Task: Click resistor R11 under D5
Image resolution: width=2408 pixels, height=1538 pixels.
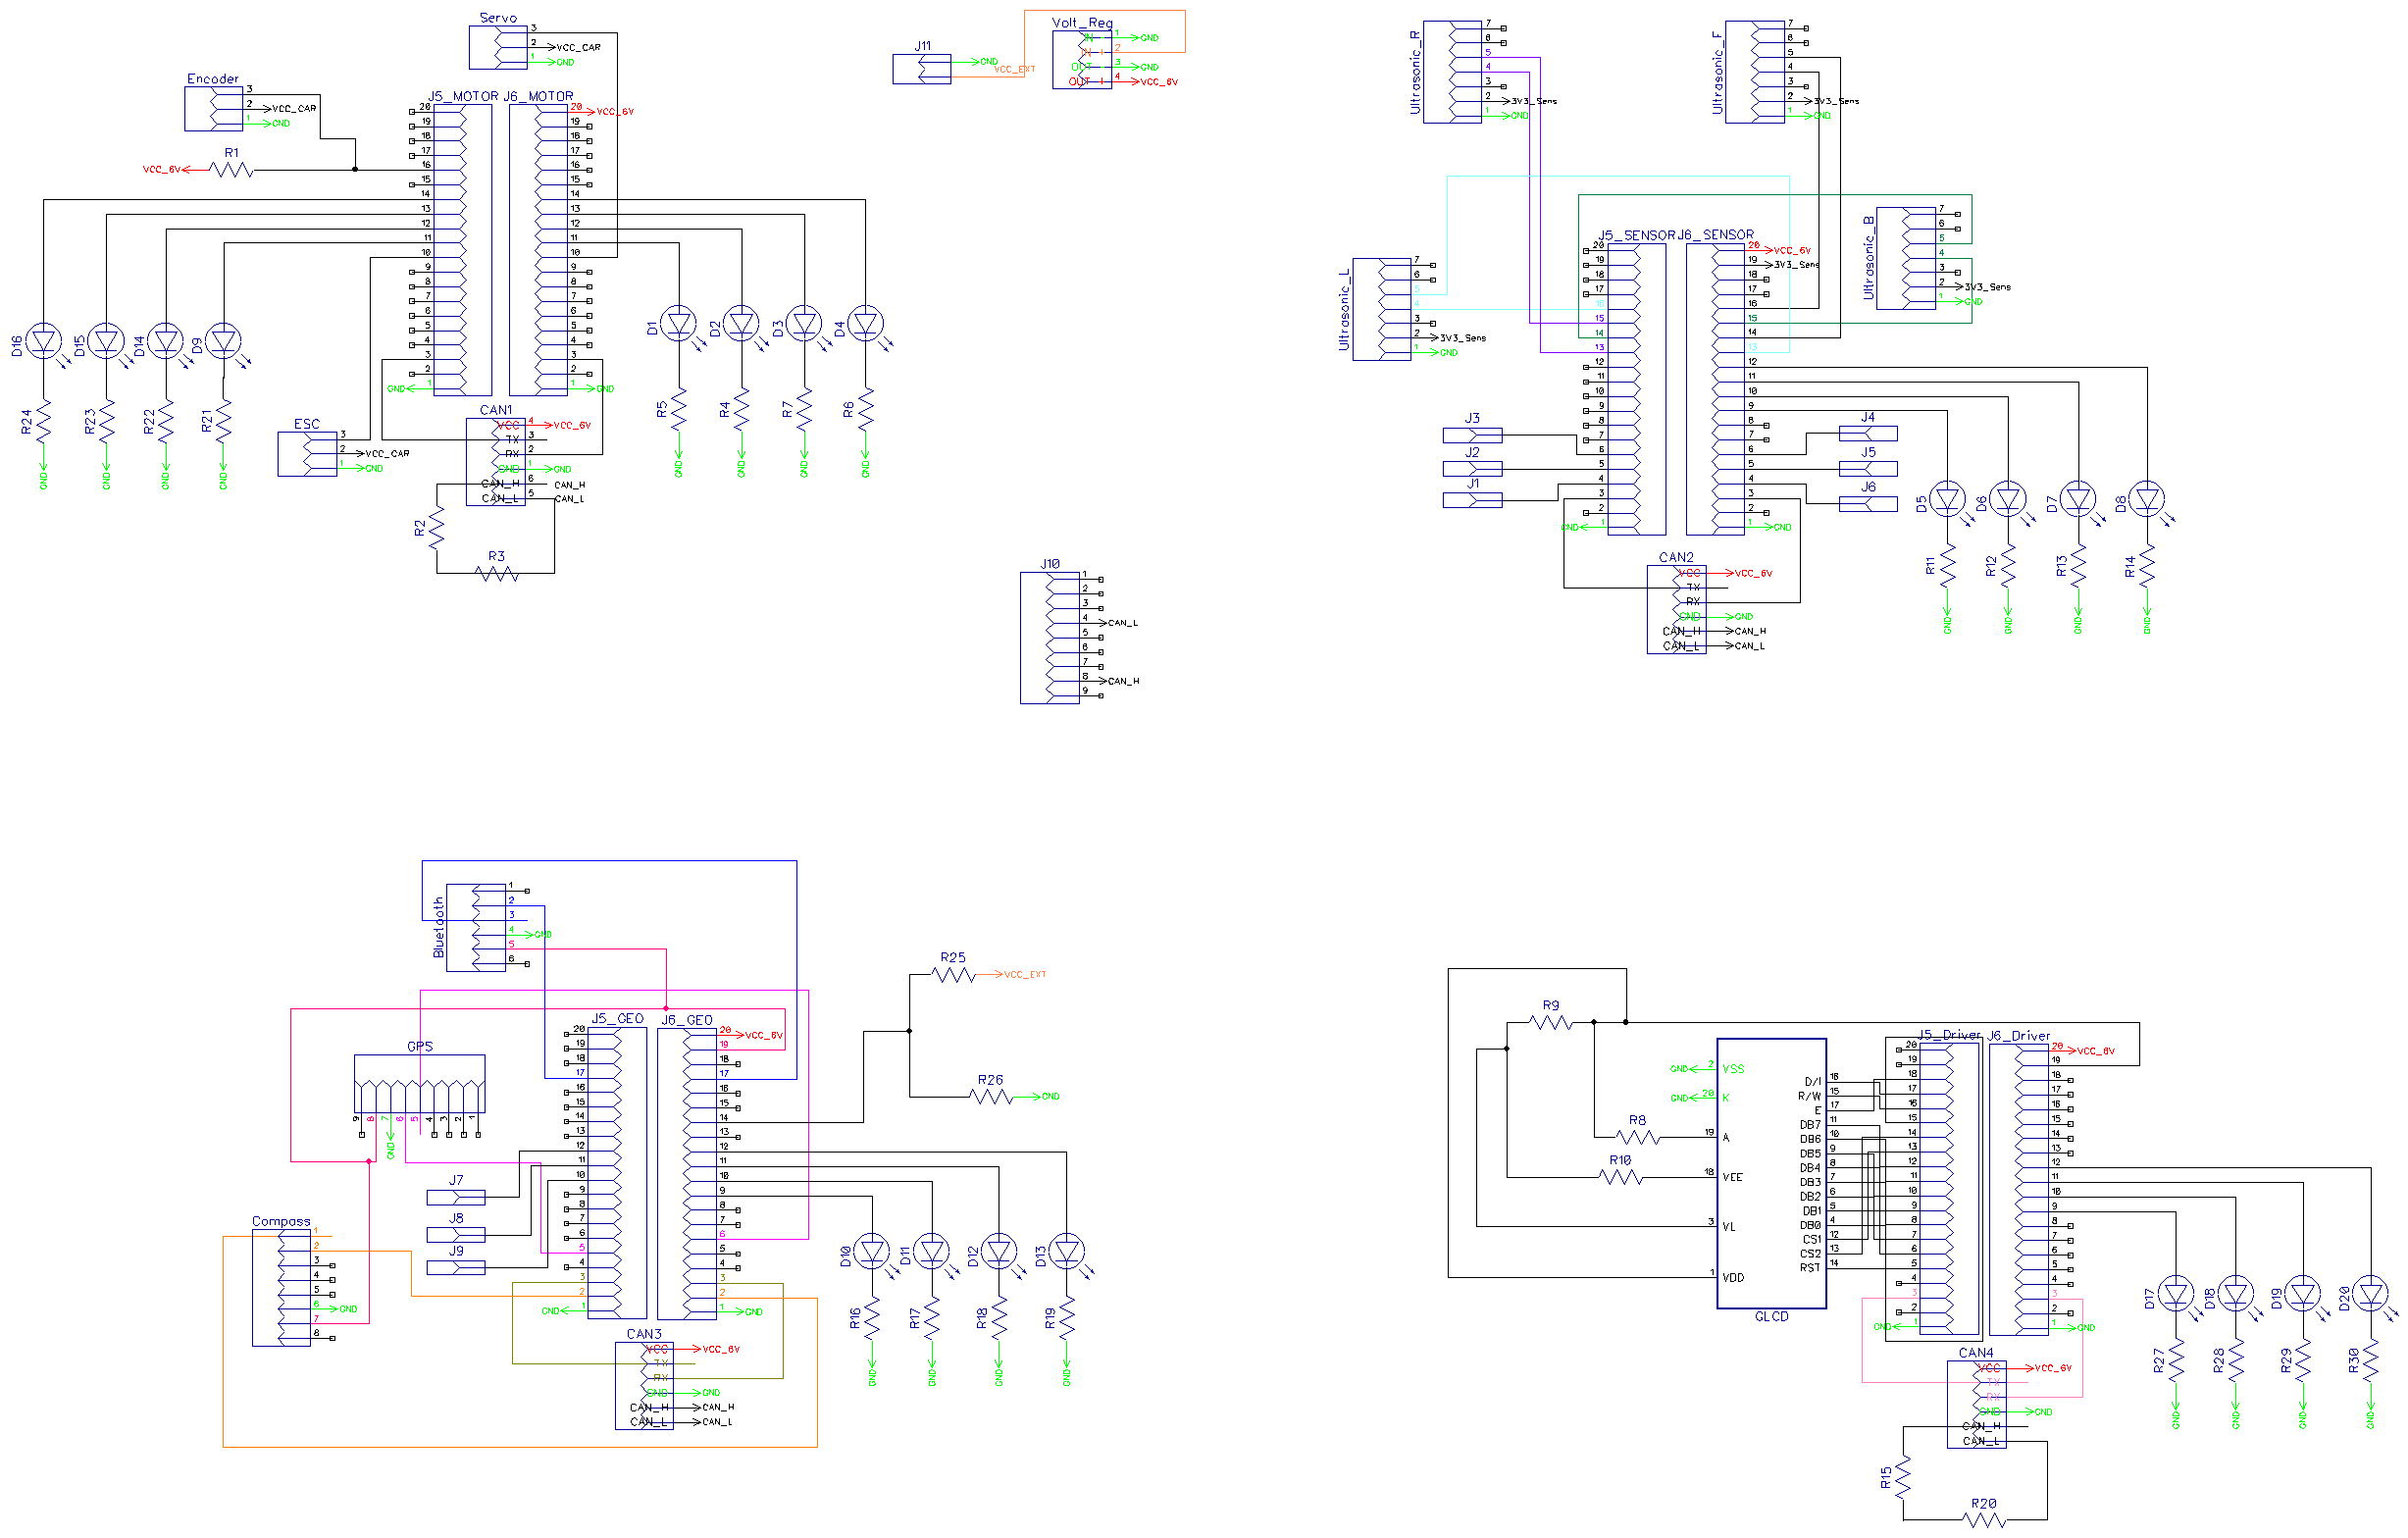Action: point(1948,567)
